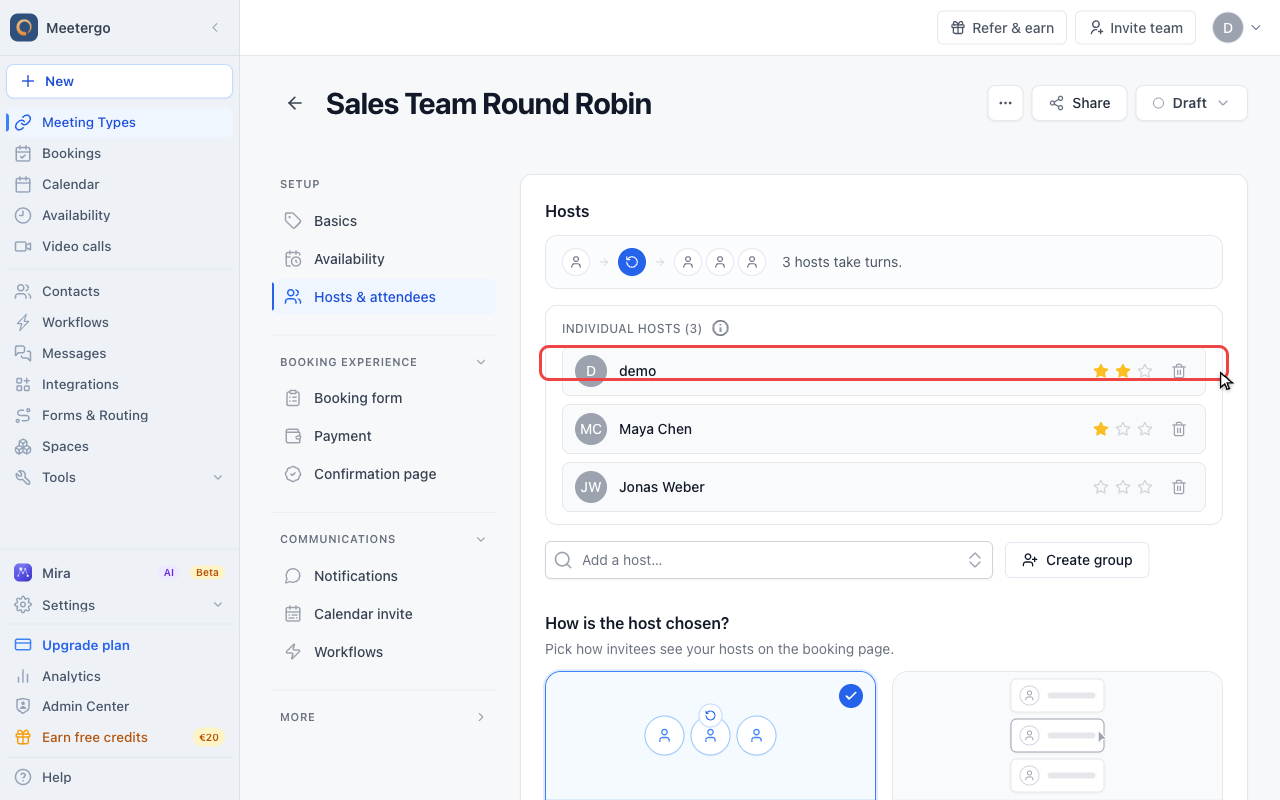Open Contacts in sidebar

pyautogui.click(x=119, y=291)
